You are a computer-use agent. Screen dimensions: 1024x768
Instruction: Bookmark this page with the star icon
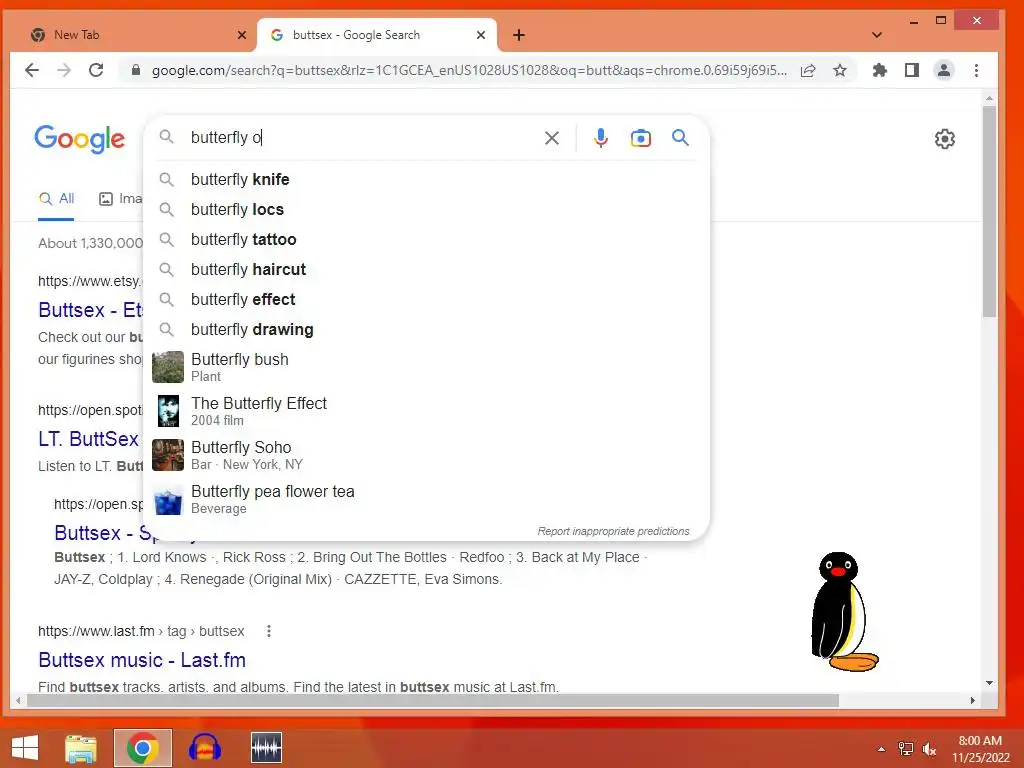tap(840, 70)
